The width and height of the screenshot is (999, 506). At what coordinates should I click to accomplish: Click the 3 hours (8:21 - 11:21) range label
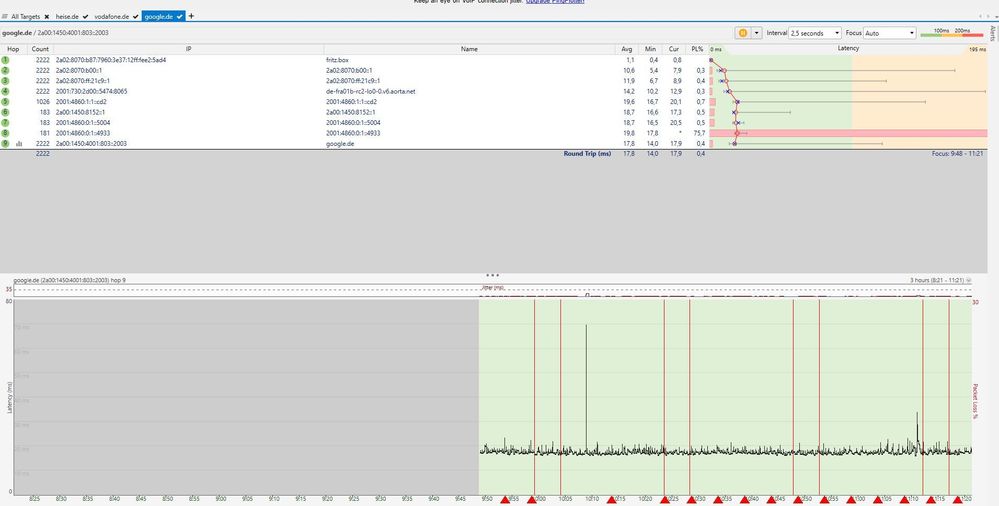[x=937, y=280]
